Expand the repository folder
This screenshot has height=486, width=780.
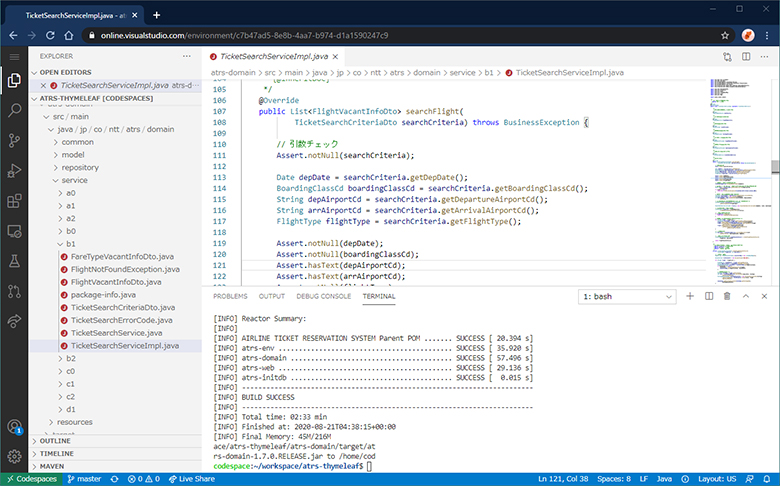click(80, 168)
